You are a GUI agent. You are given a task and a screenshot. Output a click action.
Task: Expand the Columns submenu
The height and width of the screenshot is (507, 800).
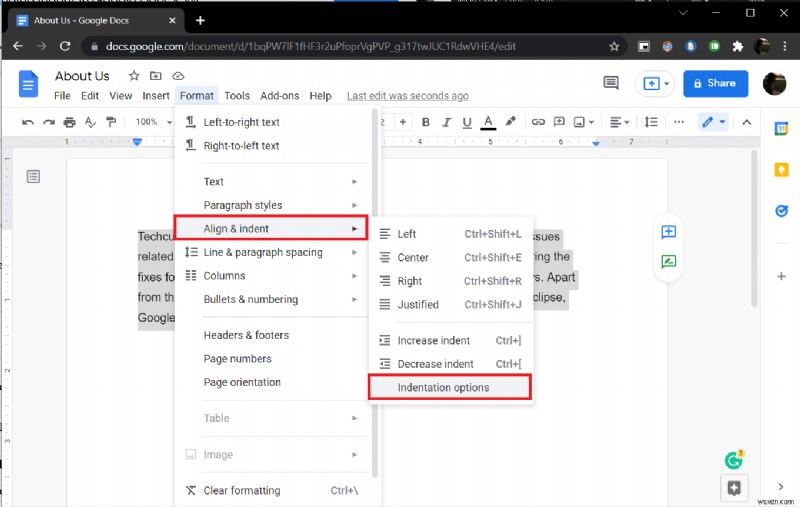tap(271, 276)
